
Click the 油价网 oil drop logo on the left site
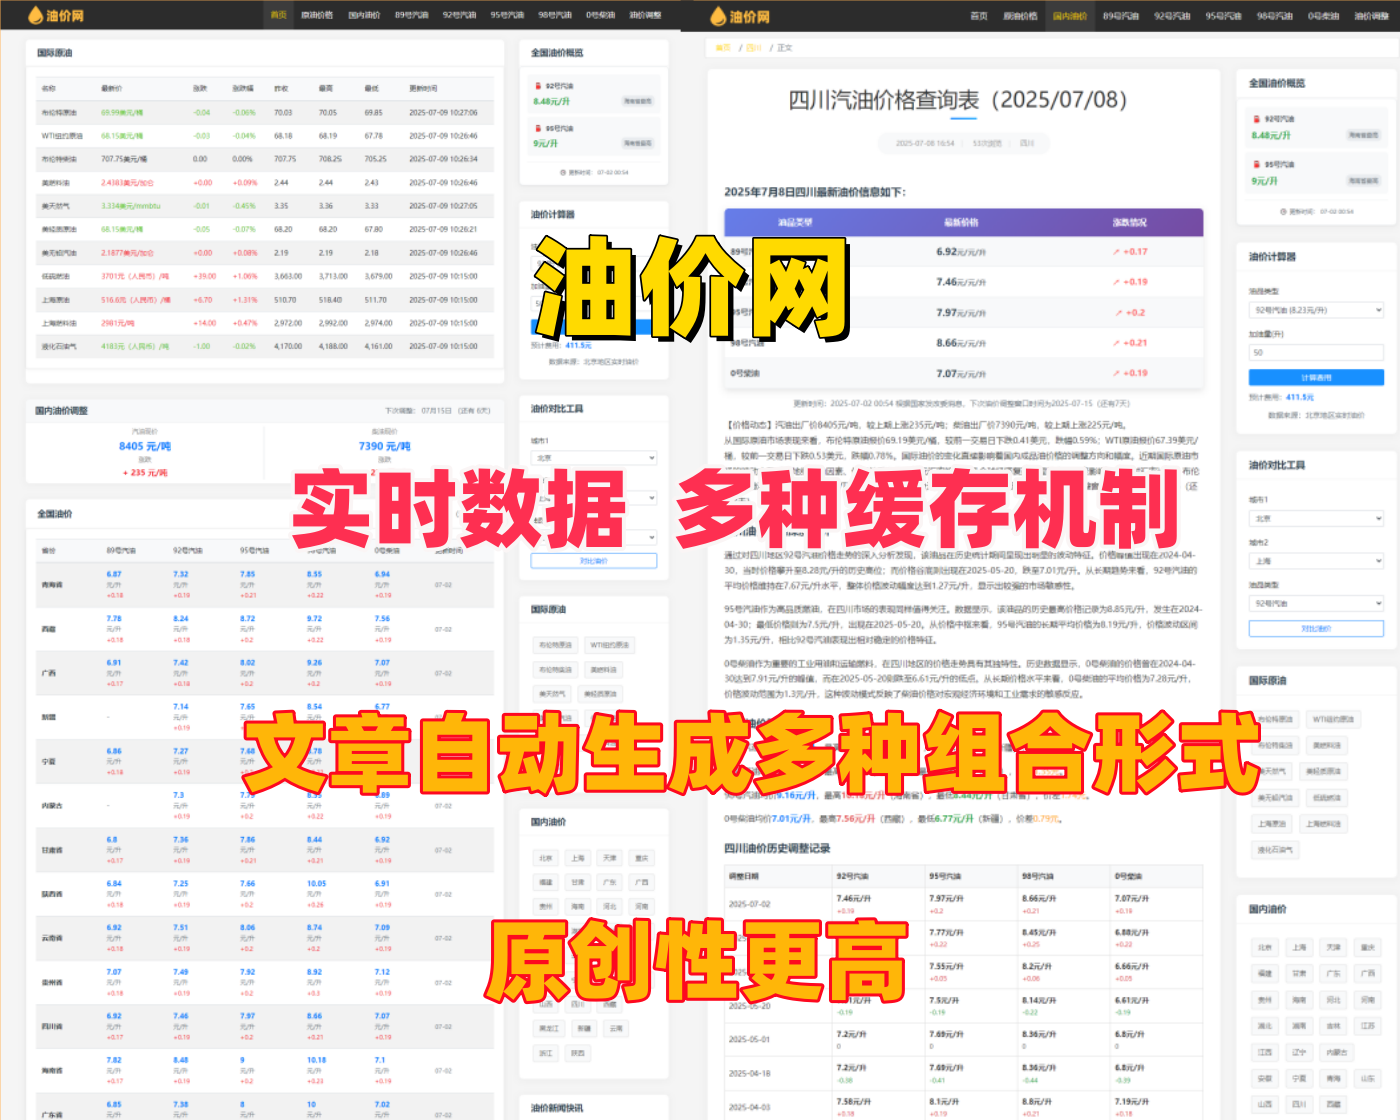(35, 15)
